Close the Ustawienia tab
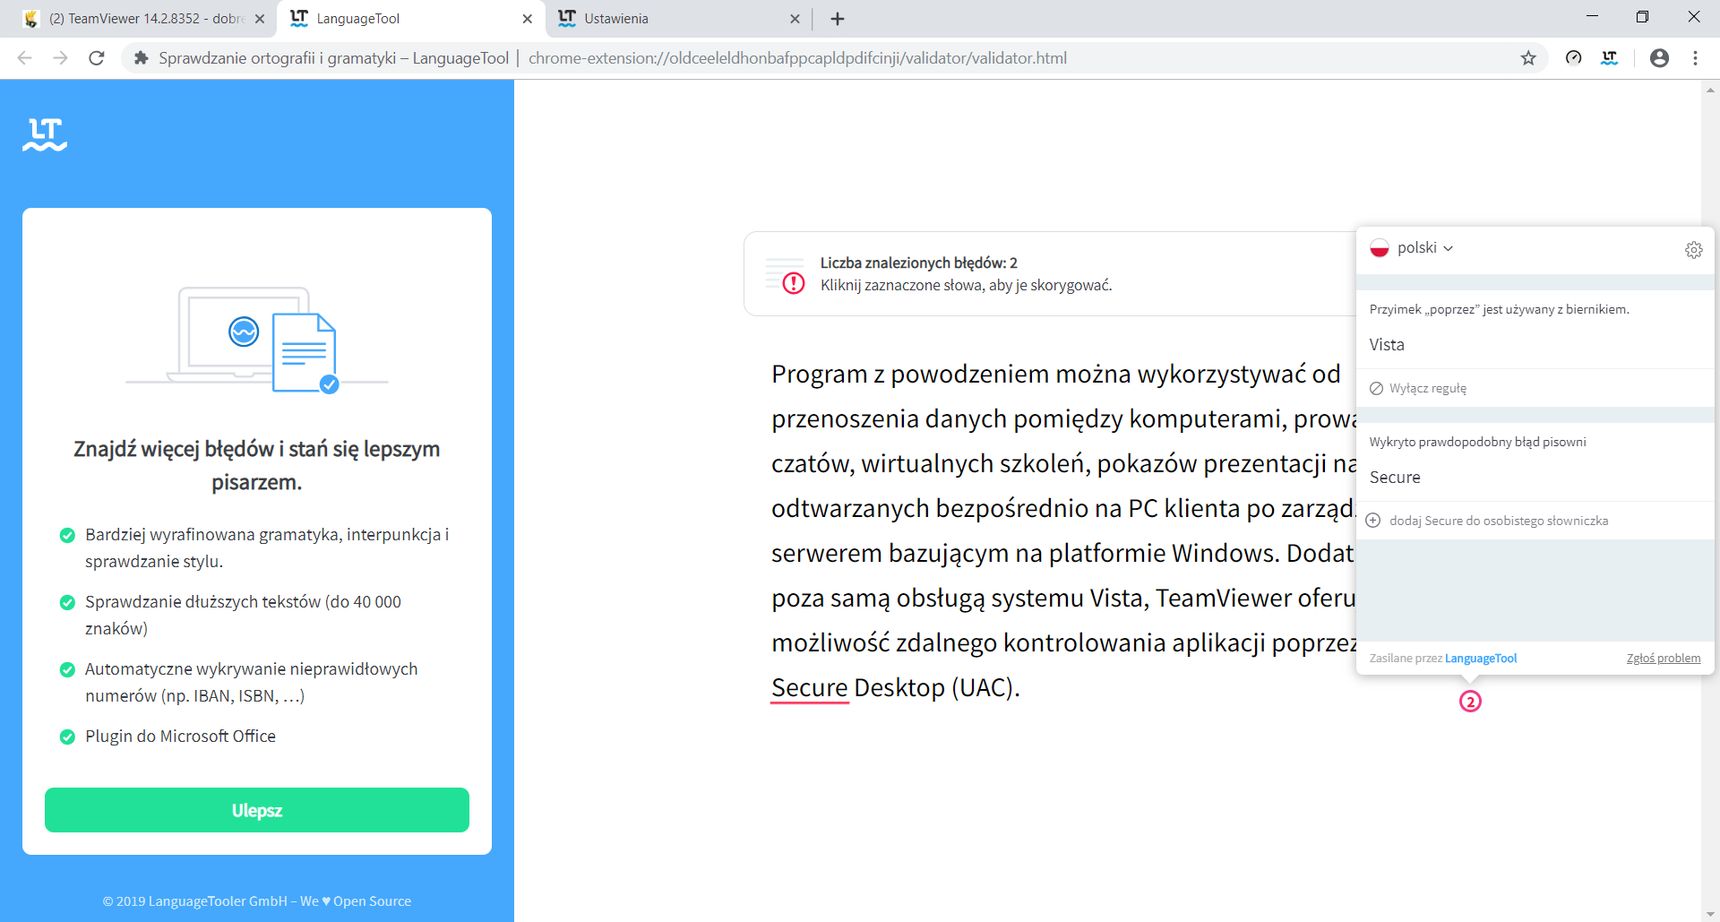 795,18
